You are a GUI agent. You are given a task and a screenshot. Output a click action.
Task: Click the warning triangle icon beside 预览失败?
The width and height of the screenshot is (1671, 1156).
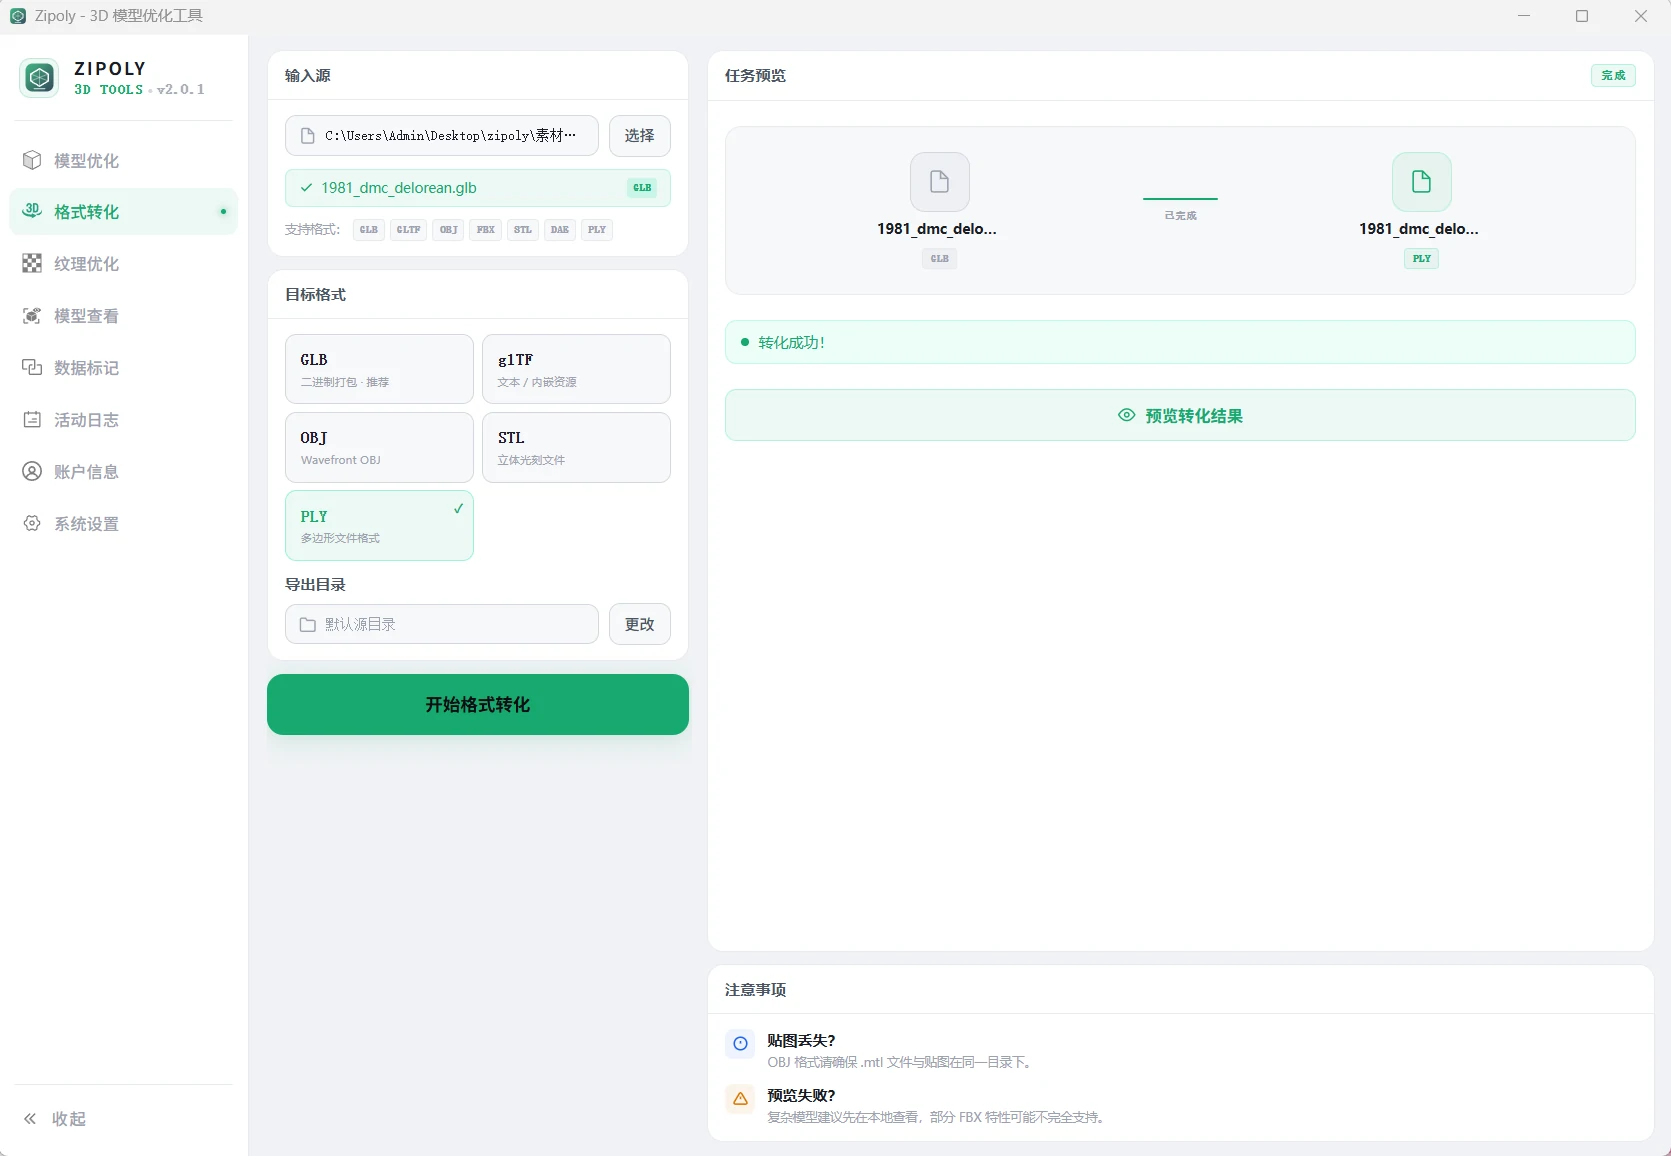740,1099
